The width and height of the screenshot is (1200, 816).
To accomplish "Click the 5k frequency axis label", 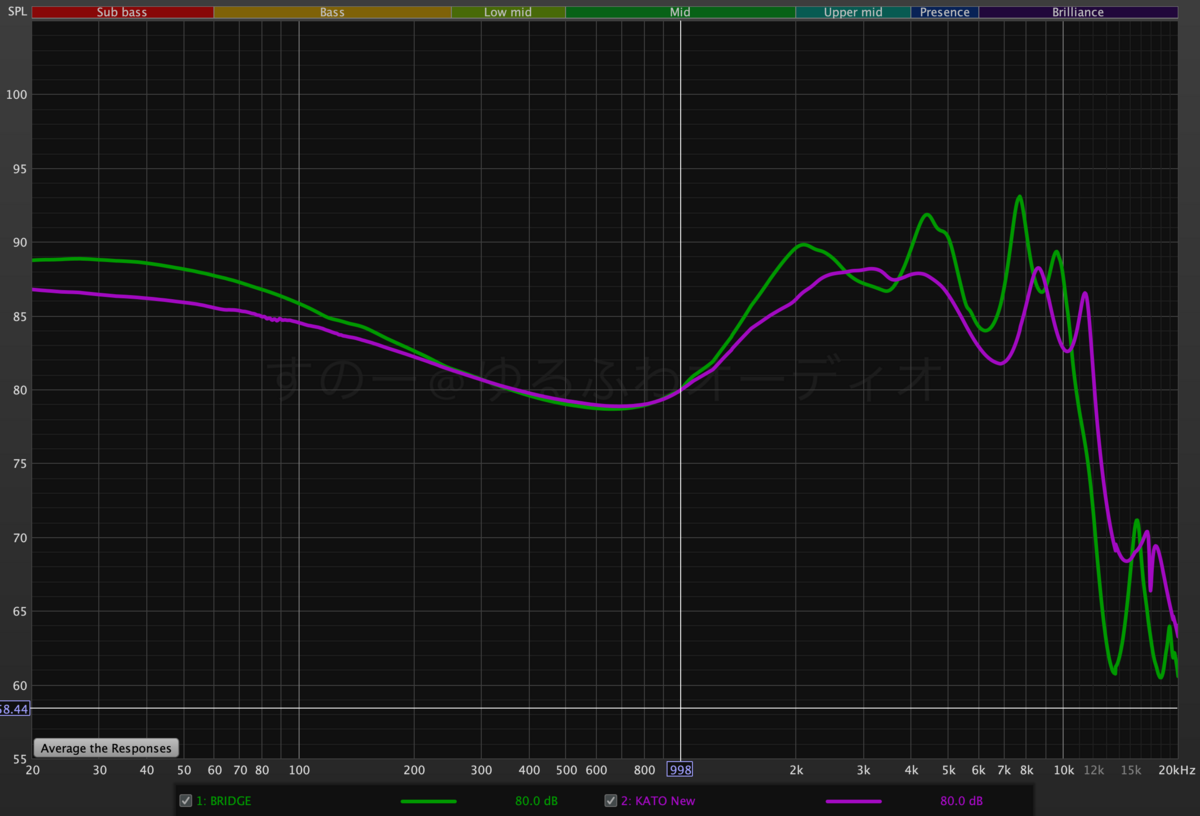I will (948, 770).
